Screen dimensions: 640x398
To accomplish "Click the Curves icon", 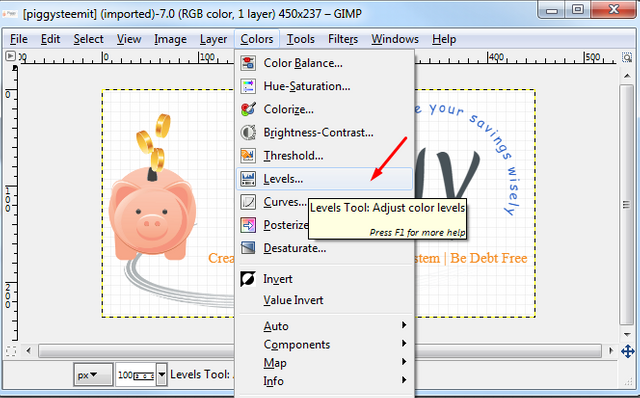I will [248, 202].
